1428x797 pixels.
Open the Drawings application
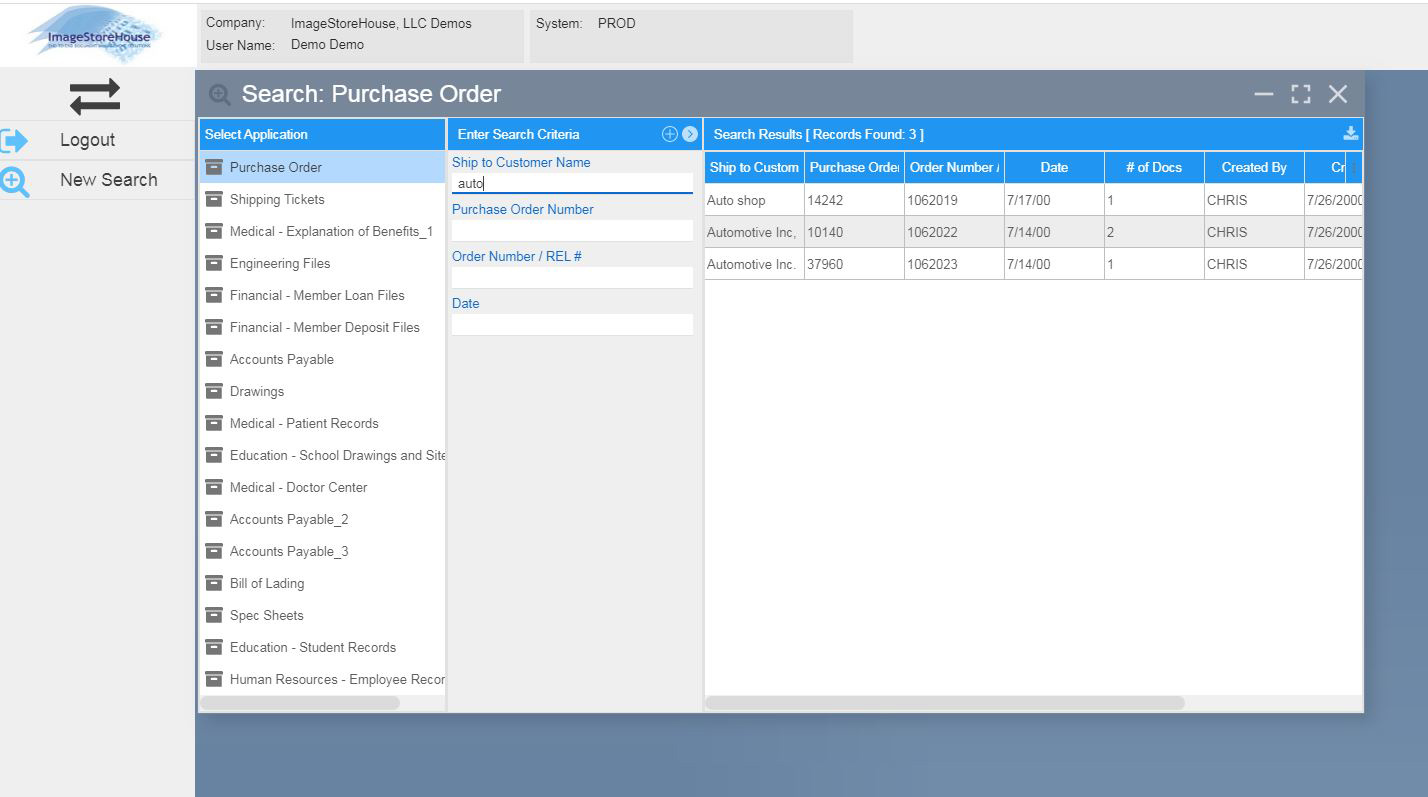(x=322, y=391)
